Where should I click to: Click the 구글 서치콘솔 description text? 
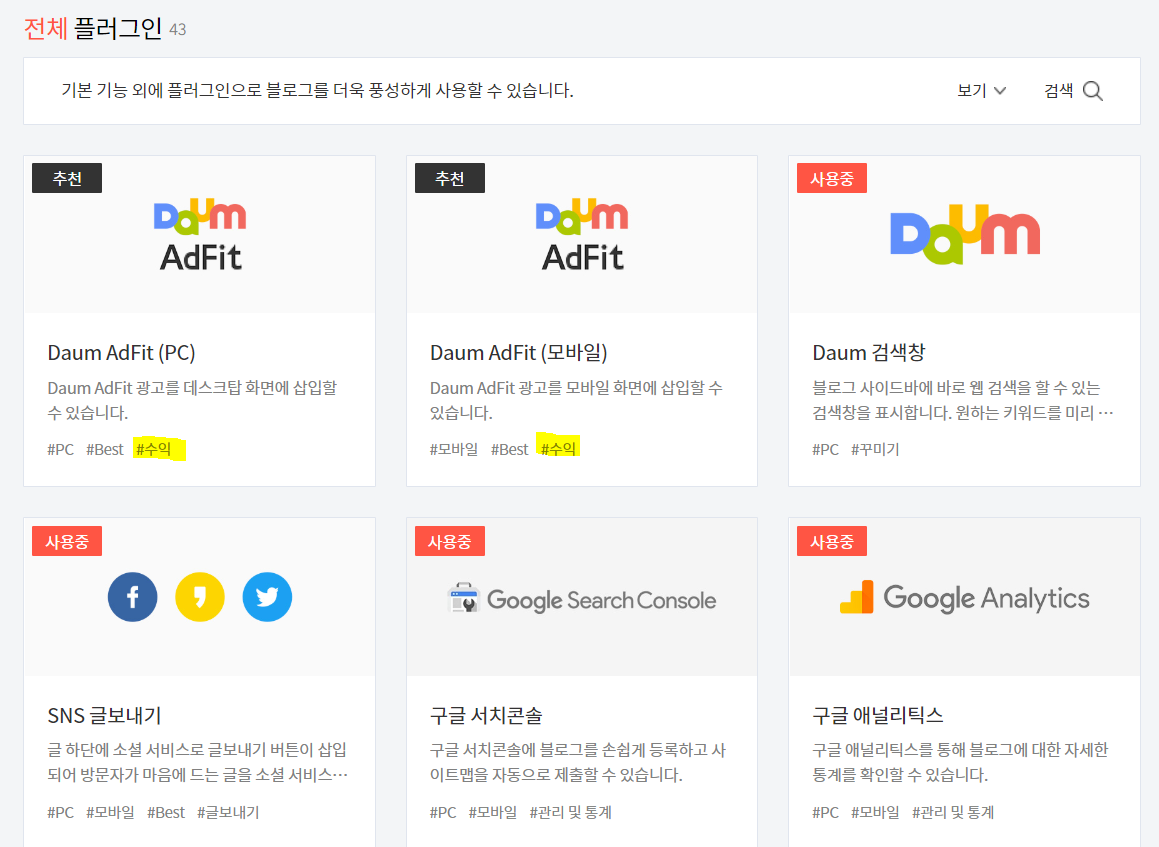[577, 762]
